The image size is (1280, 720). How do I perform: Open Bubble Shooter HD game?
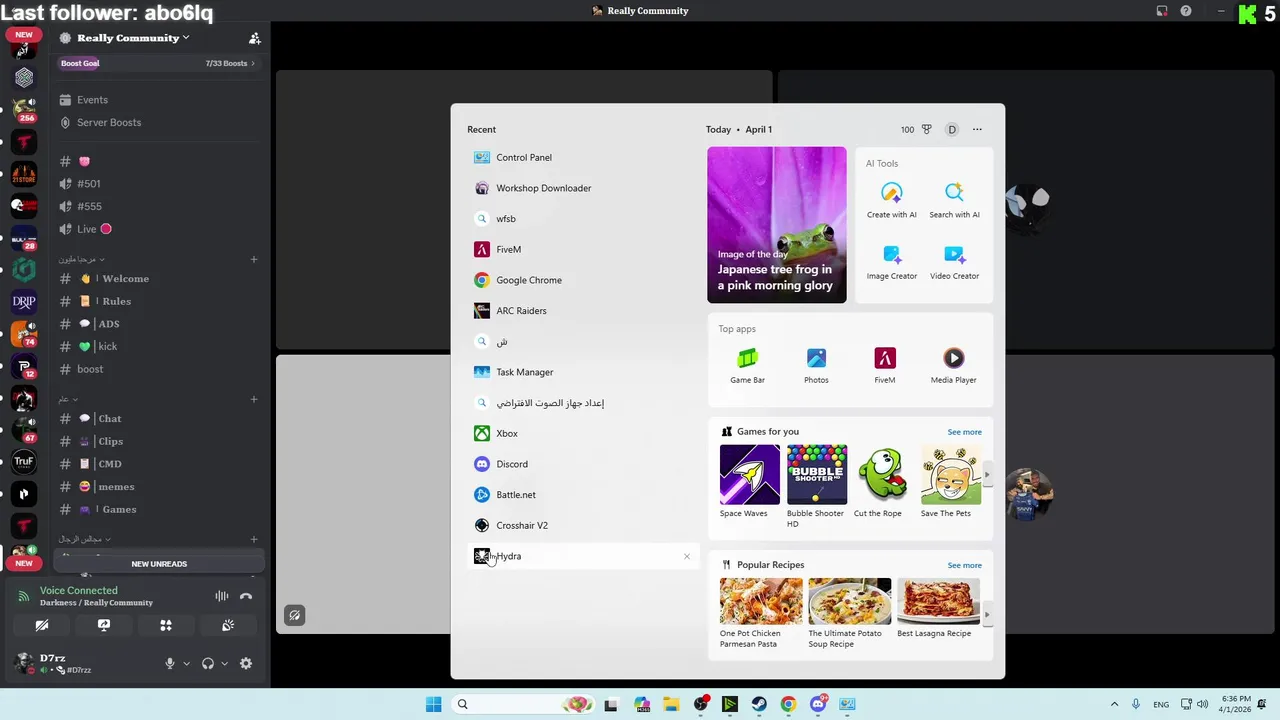coord(817,486)
